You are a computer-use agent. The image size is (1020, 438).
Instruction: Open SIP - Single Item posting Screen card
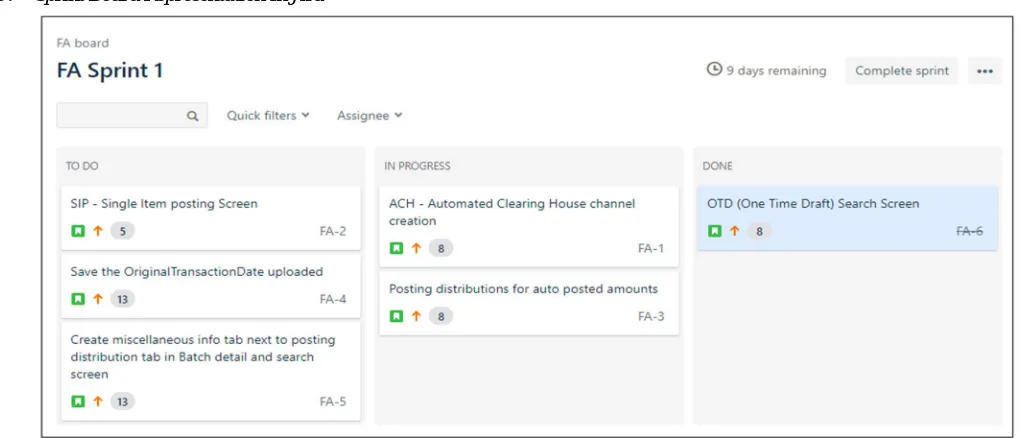211,218
